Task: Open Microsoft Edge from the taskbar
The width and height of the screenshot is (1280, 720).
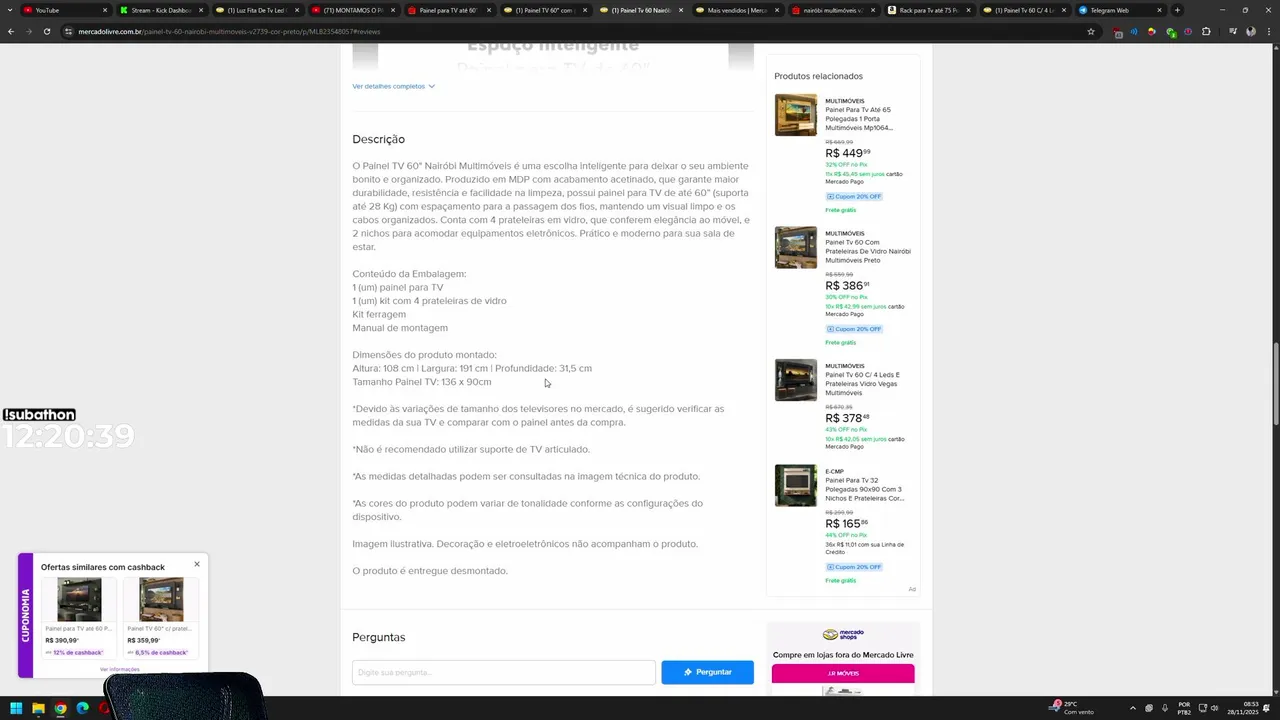Action: pos(82,708)
